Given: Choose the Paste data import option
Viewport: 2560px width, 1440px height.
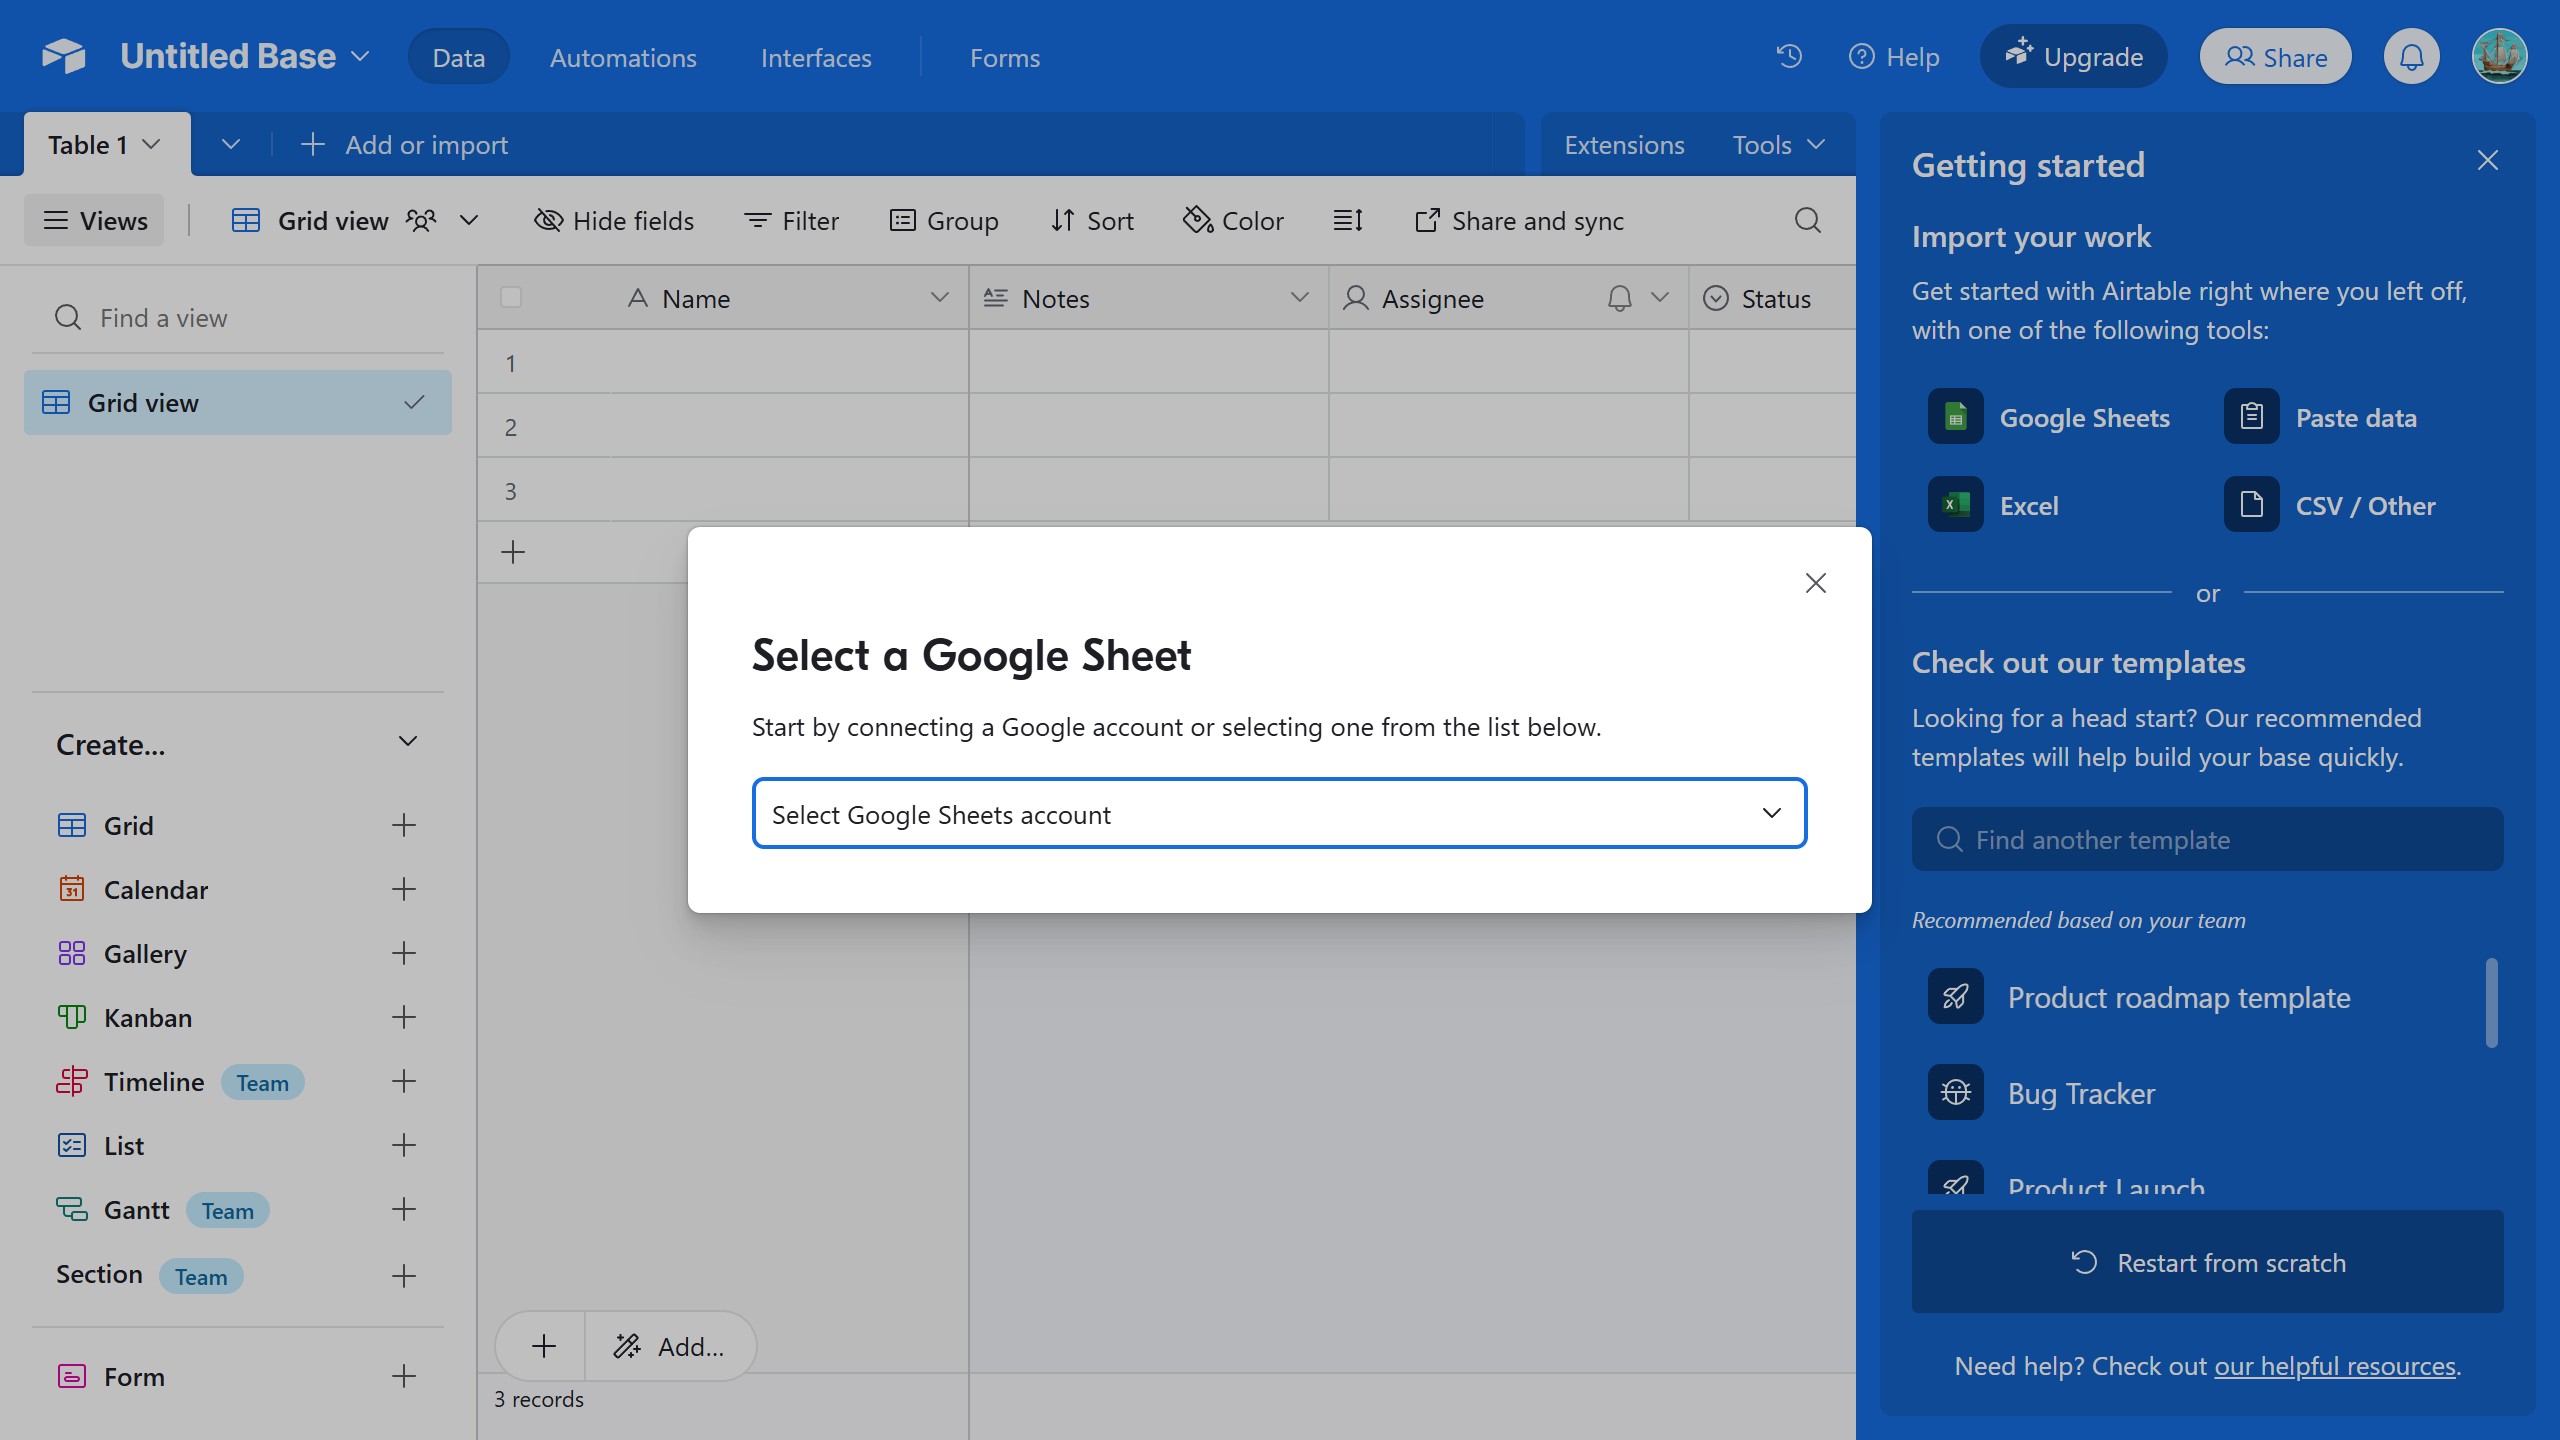Looking at the screenshot, I should [x=2320, y=417].
